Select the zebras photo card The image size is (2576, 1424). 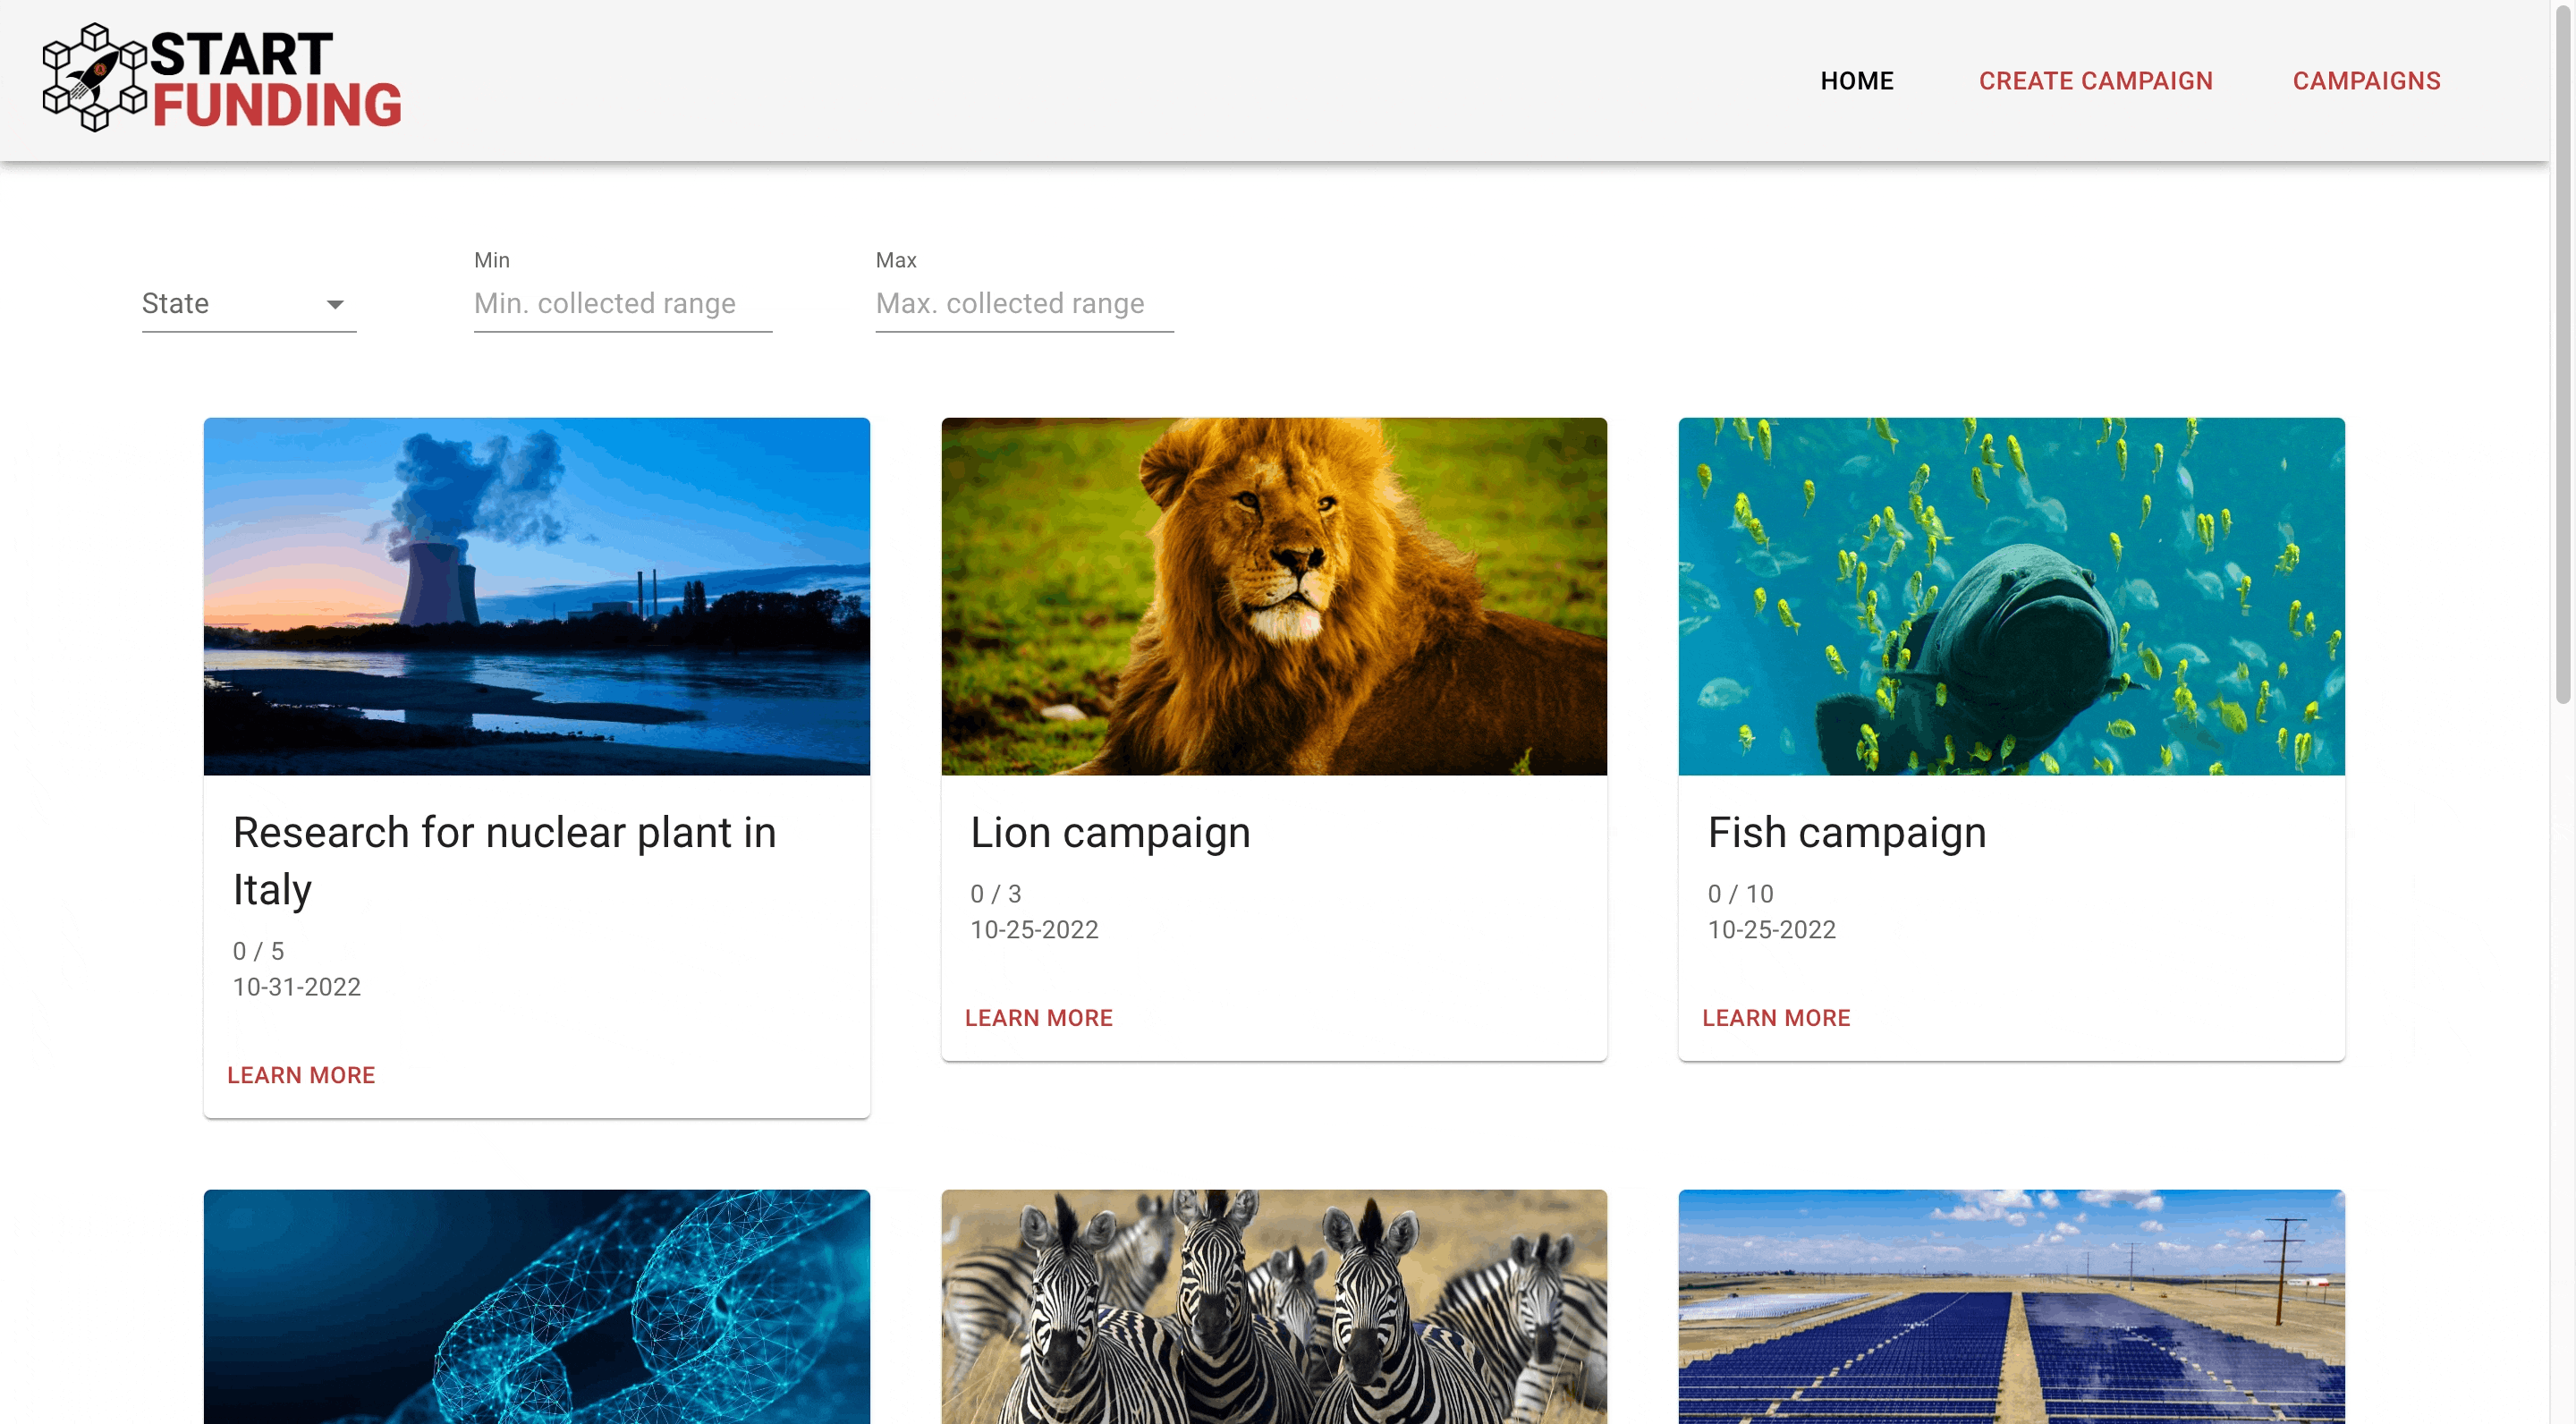(x=1273, y=1306)
